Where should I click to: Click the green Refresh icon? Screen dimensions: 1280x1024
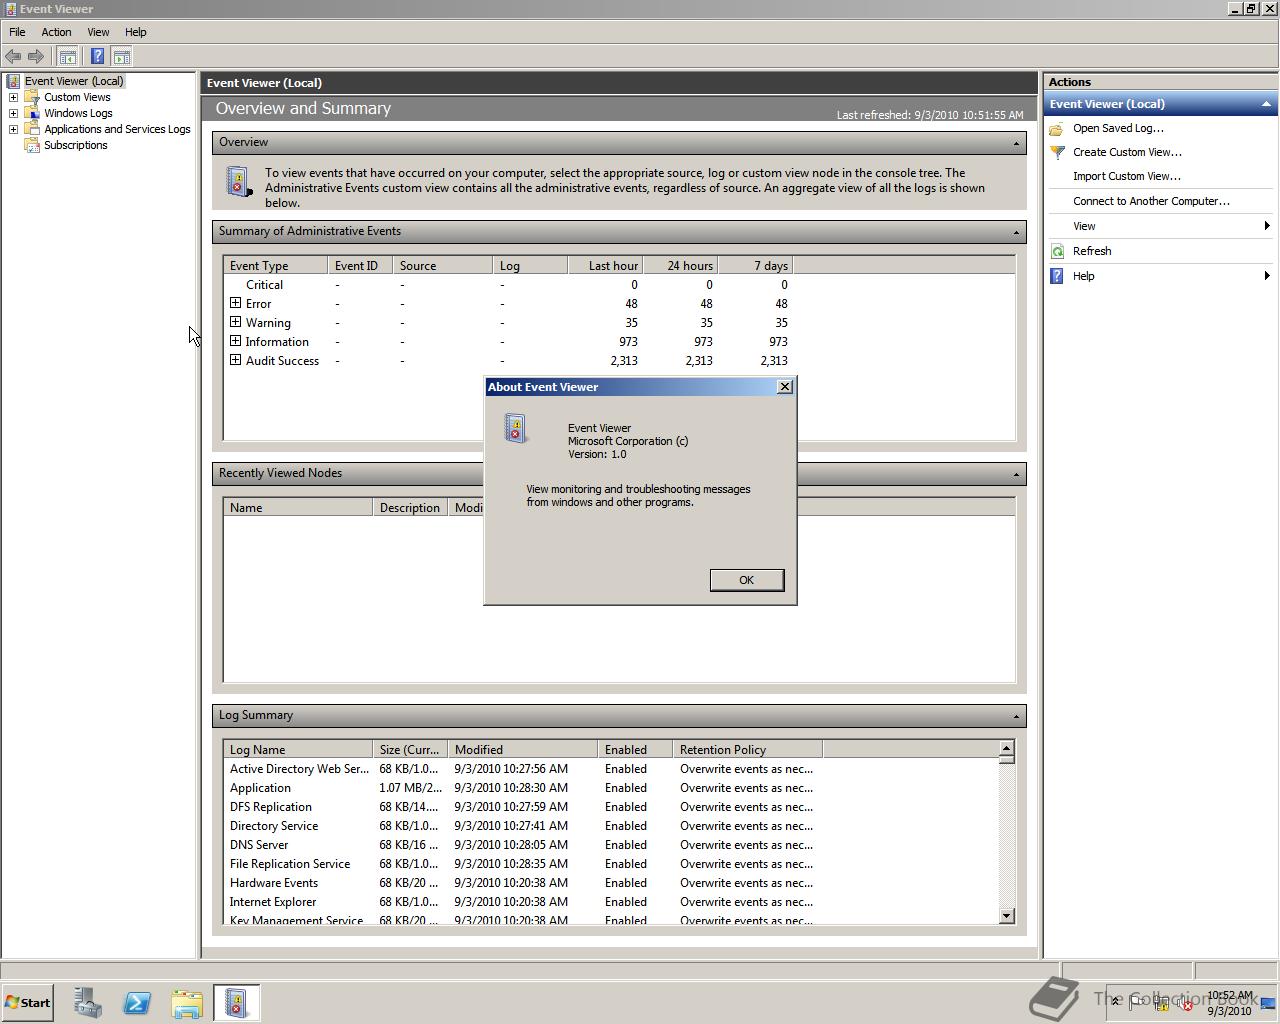coord(1057,251)
